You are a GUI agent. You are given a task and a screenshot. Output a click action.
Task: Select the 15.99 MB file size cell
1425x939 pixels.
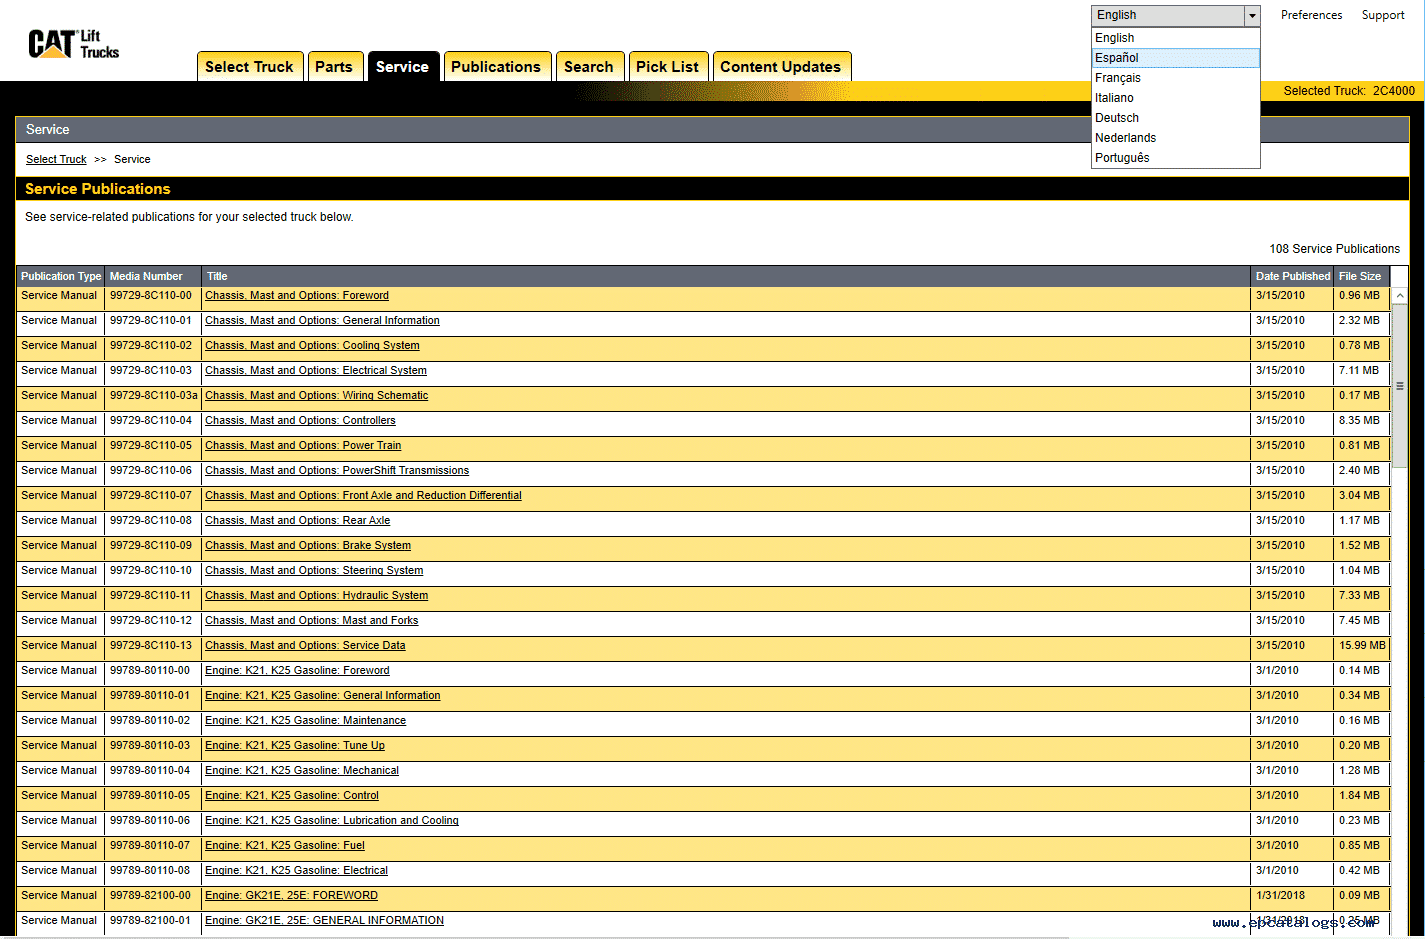pyautogui.click(x=1362, y=646)
